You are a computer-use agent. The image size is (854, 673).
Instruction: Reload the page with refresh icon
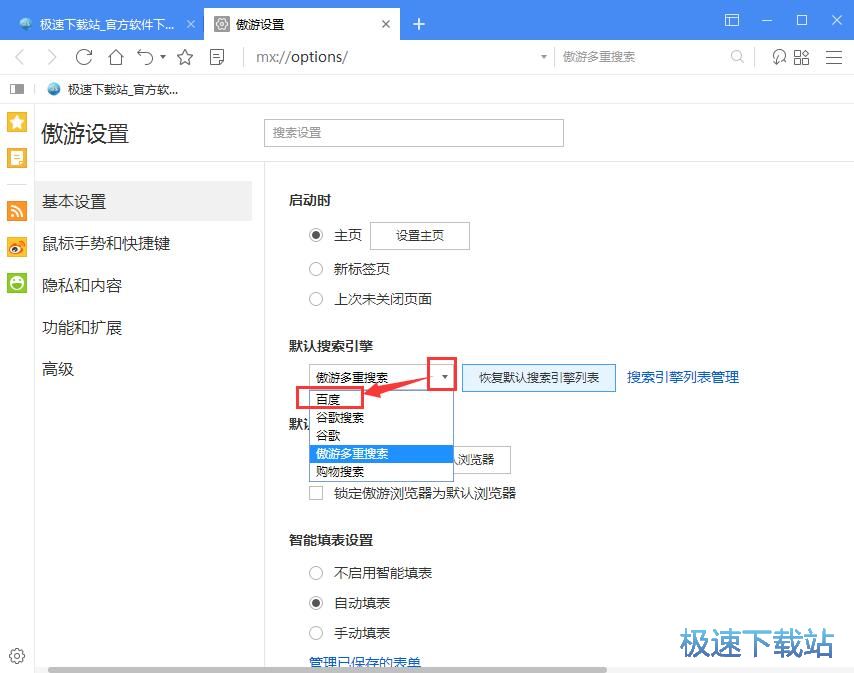click(x=84, y=57)
